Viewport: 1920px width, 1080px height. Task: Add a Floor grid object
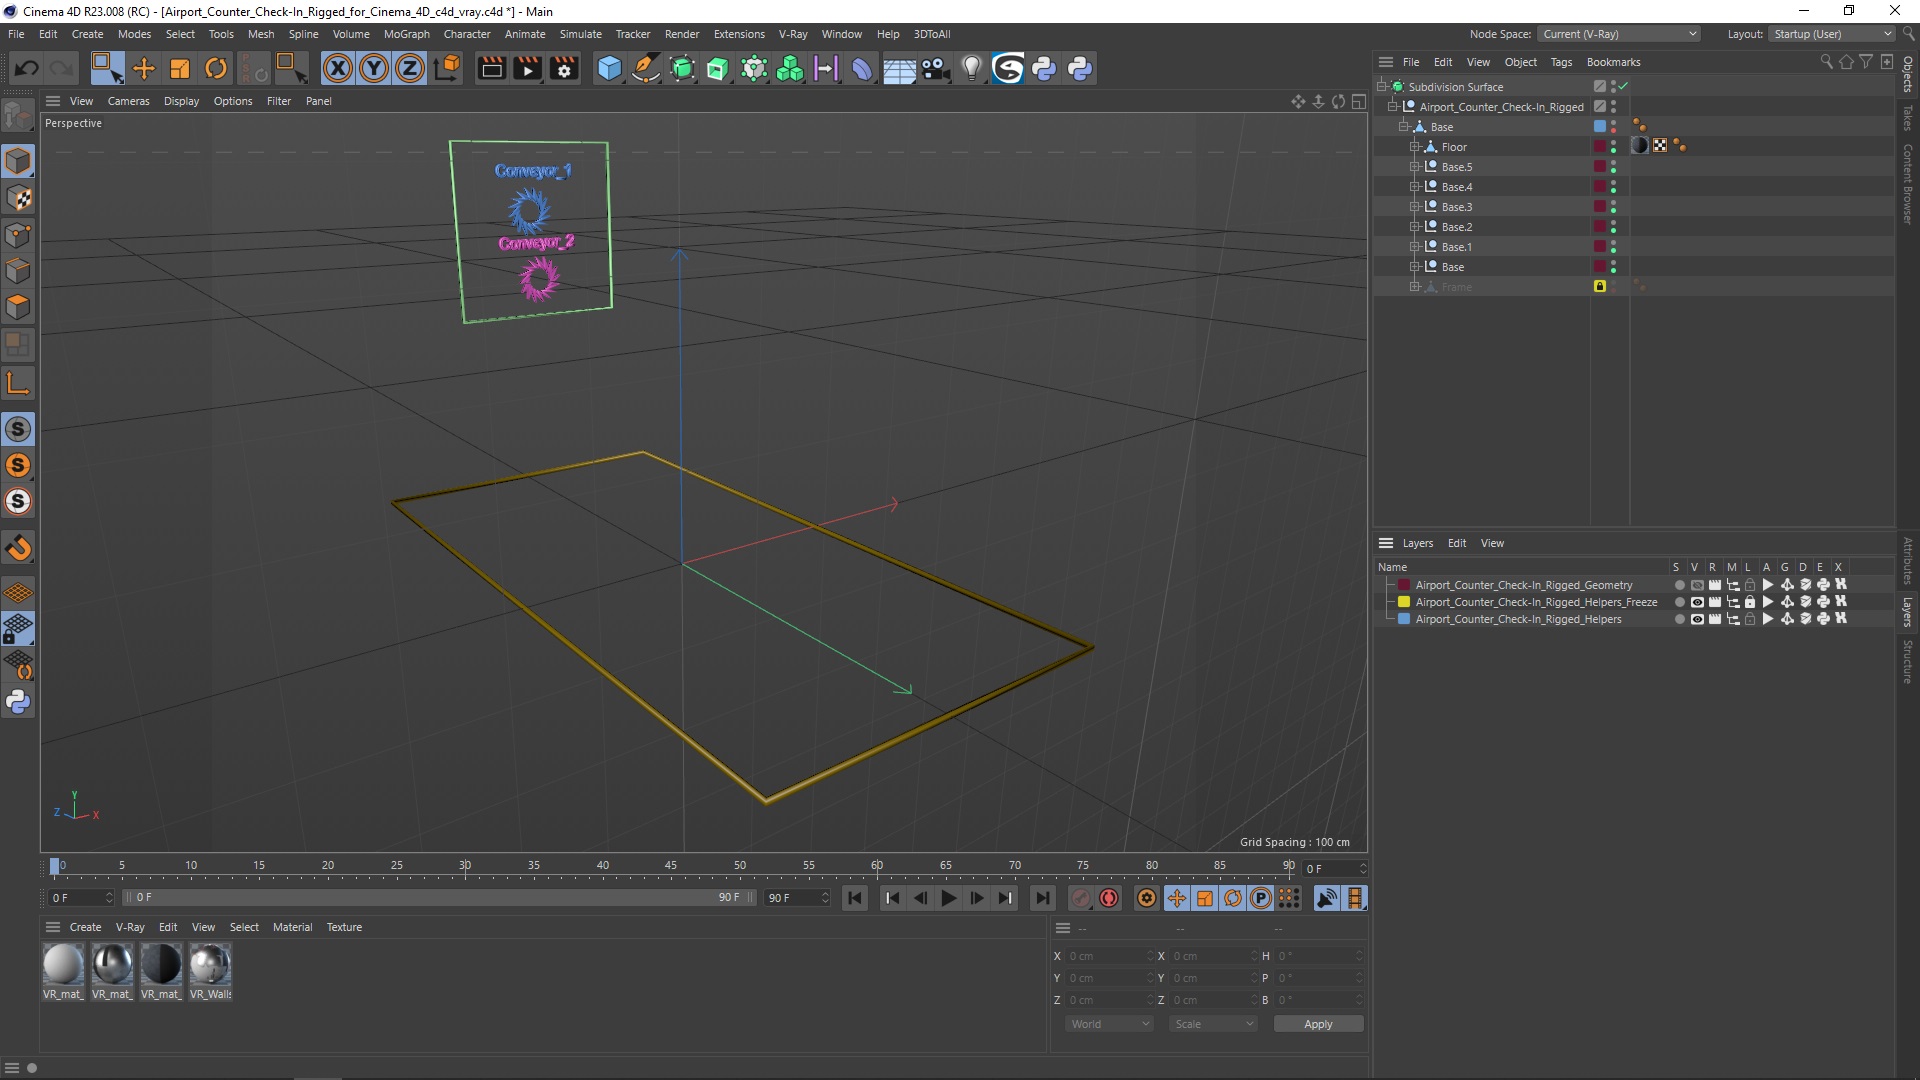pos(899,68)
